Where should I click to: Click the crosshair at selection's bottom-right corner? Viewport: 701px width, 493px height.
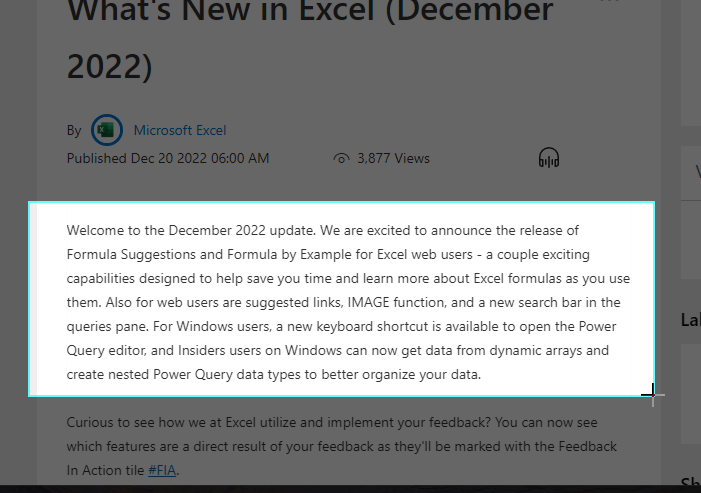(653, 395)
